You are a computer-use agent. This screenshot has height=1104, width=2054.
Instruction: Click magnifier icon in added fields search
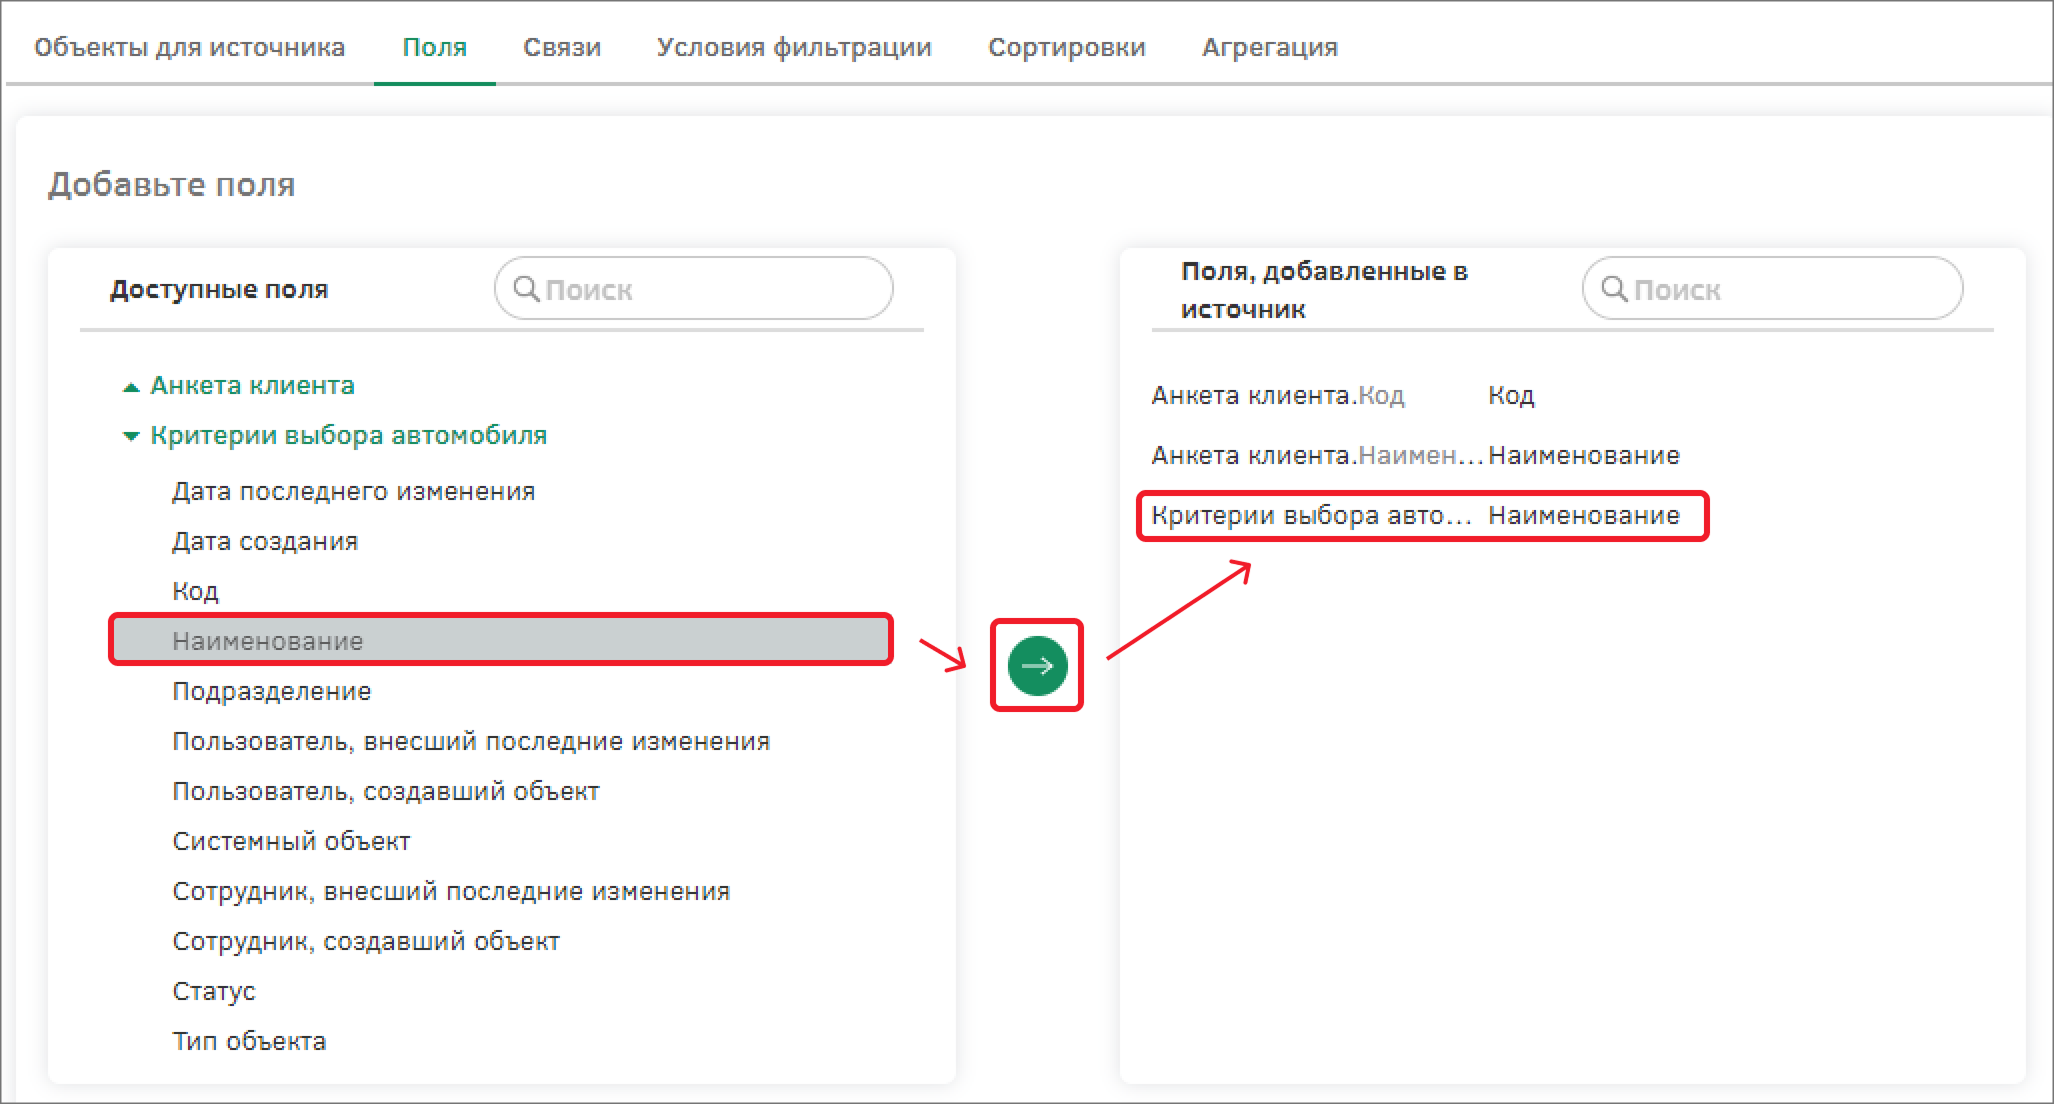pyautogui.click(x=1613, y=289)
